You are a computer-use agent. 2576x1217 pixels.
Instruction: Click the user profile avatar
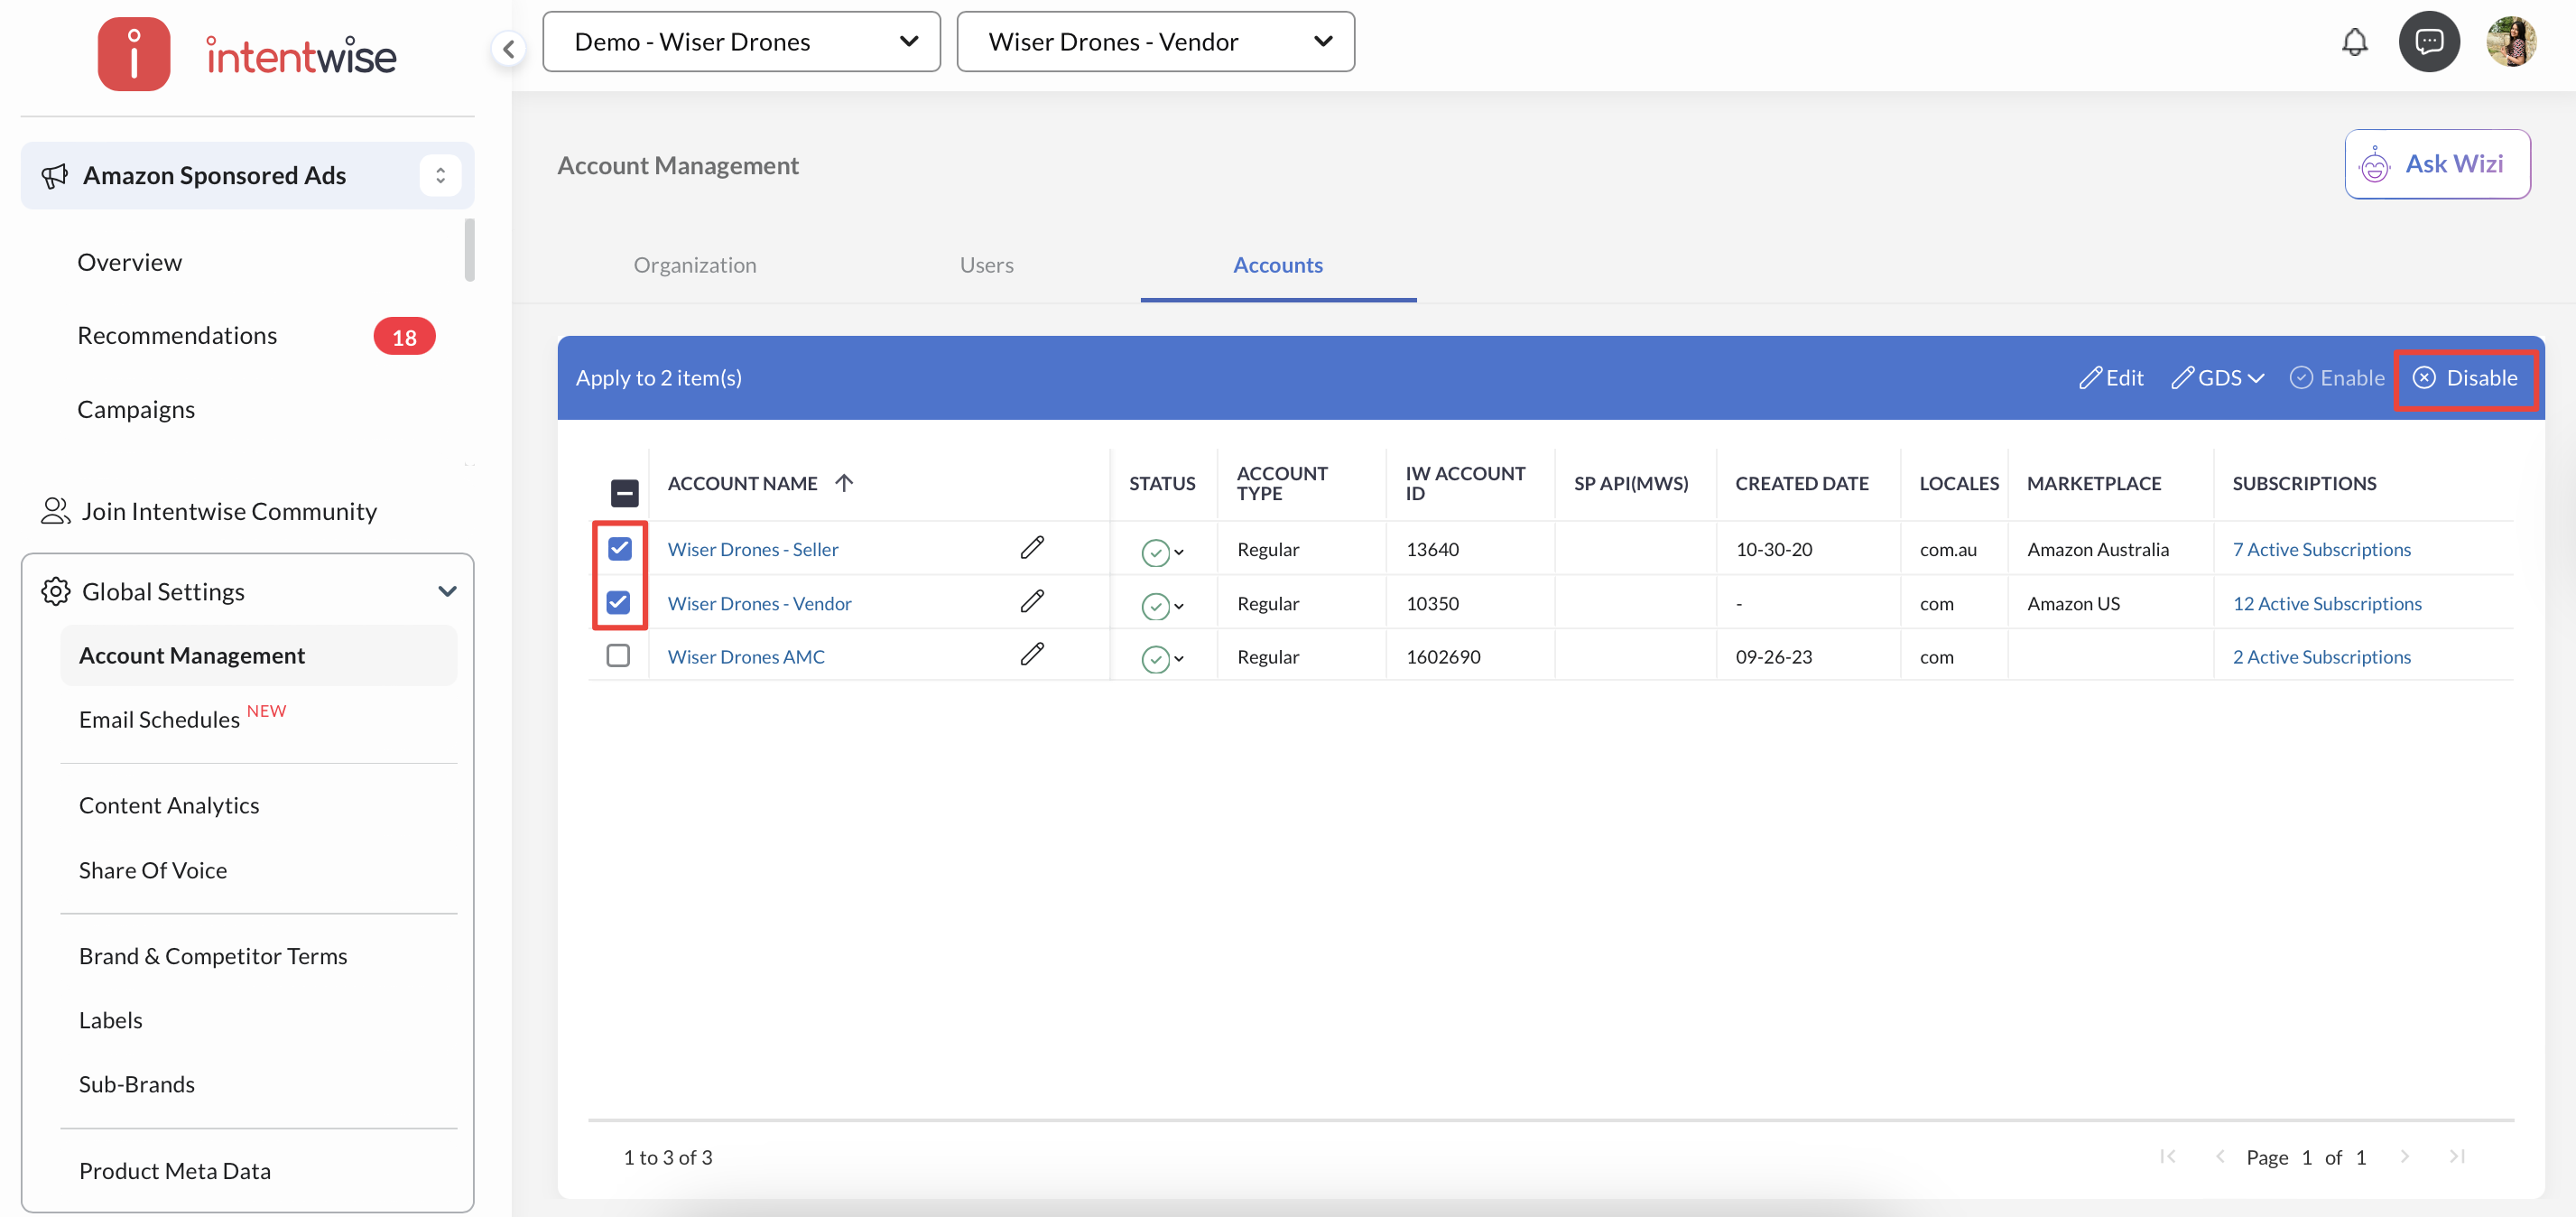(x=2510, y=42)
